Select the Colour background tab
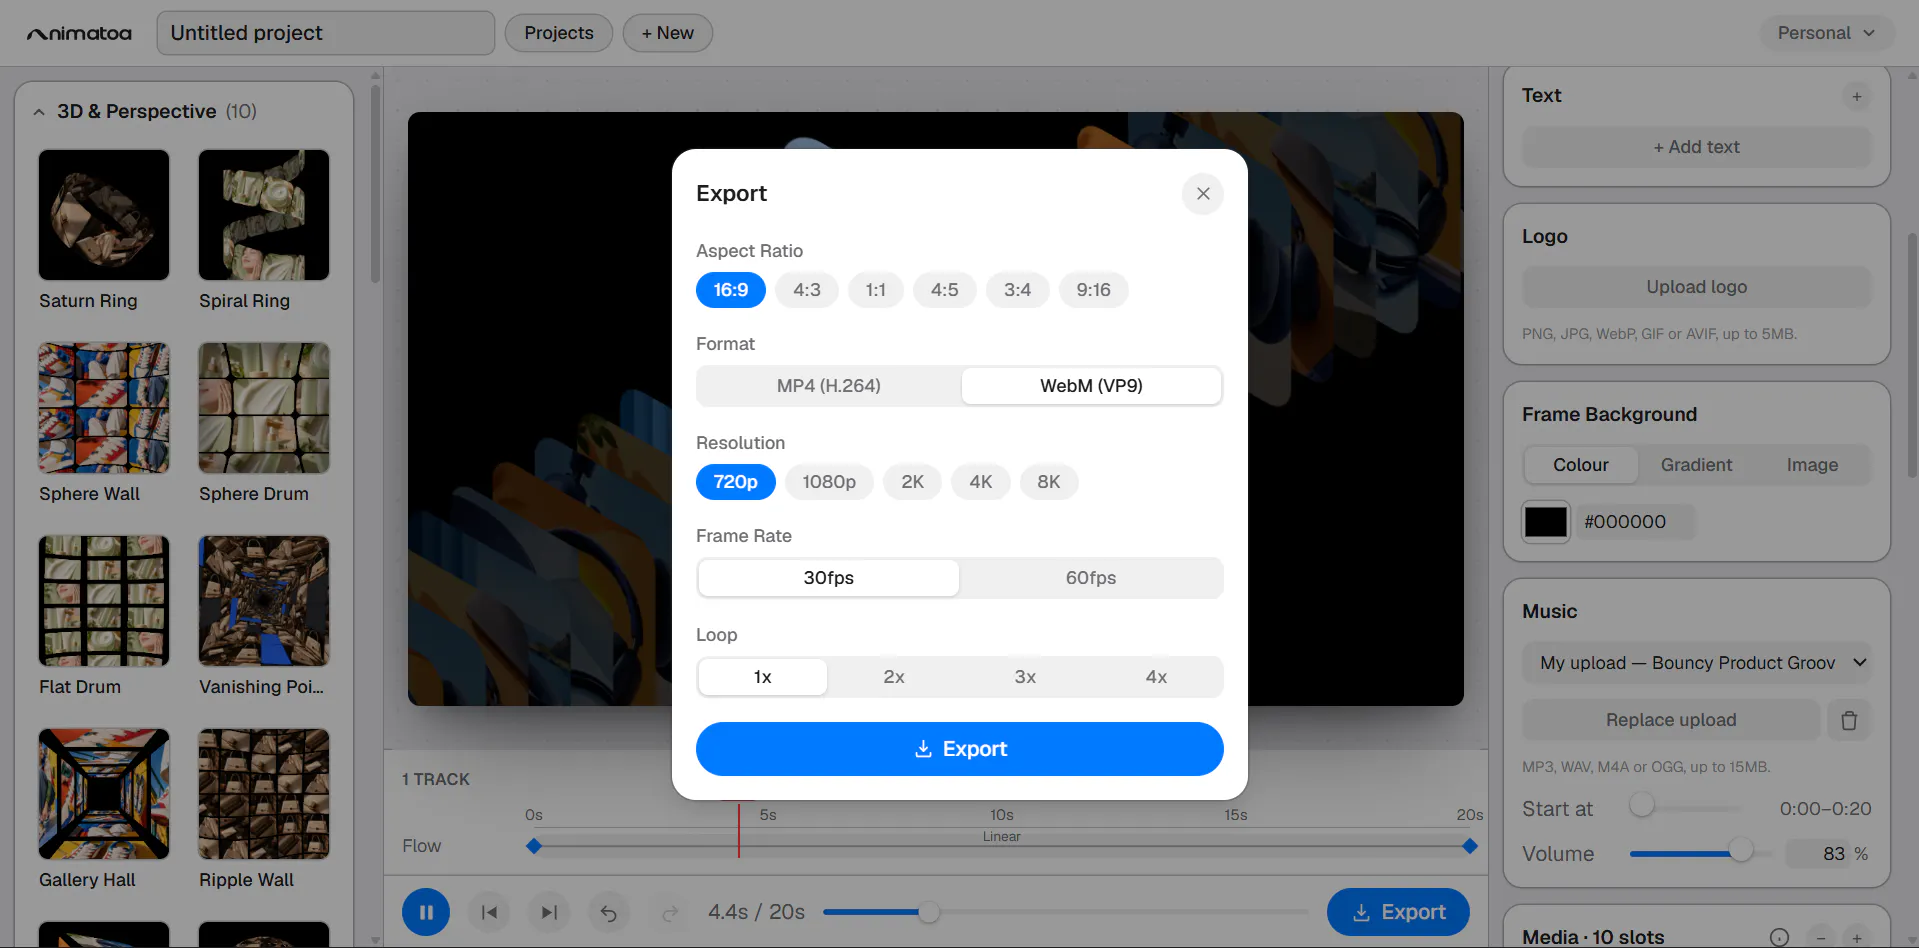 coord(1581,465)
